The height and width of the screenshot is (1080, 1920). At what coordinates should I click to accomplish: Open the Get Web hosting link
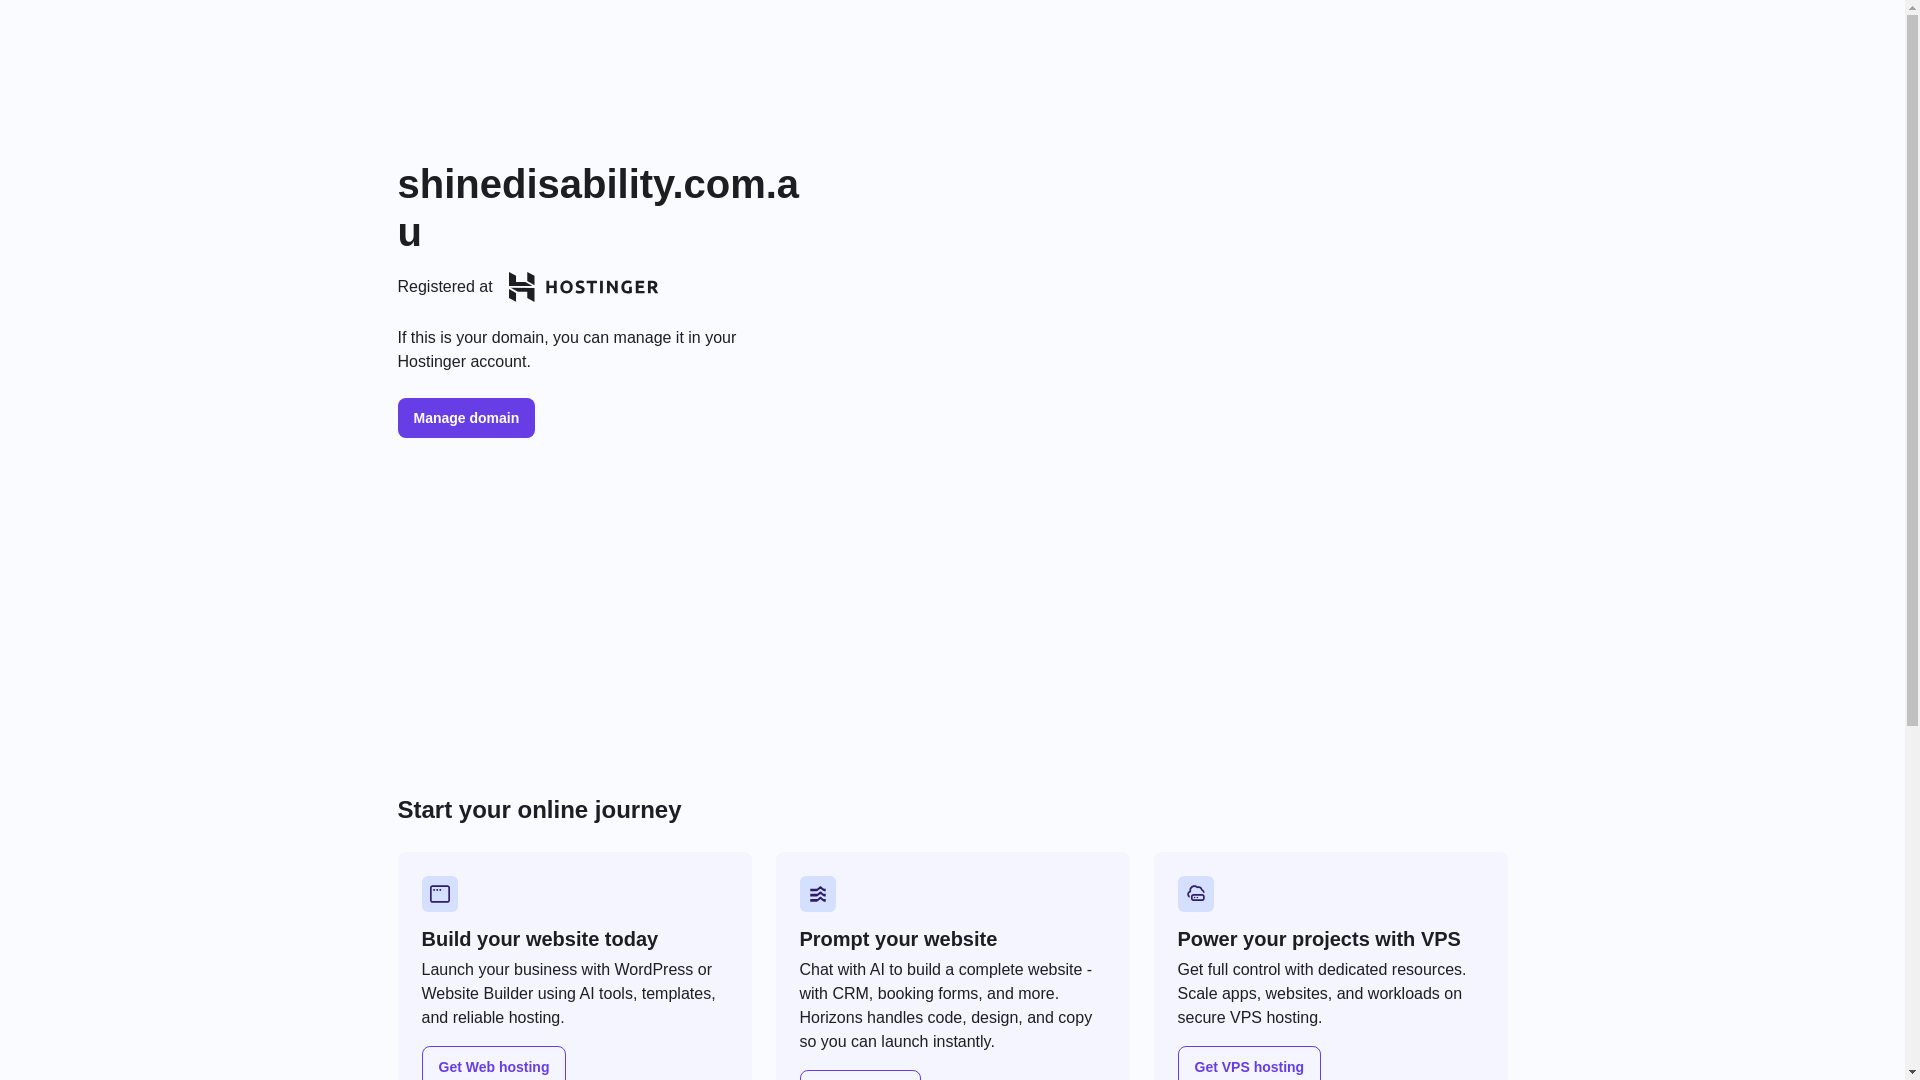(494, 1066)
